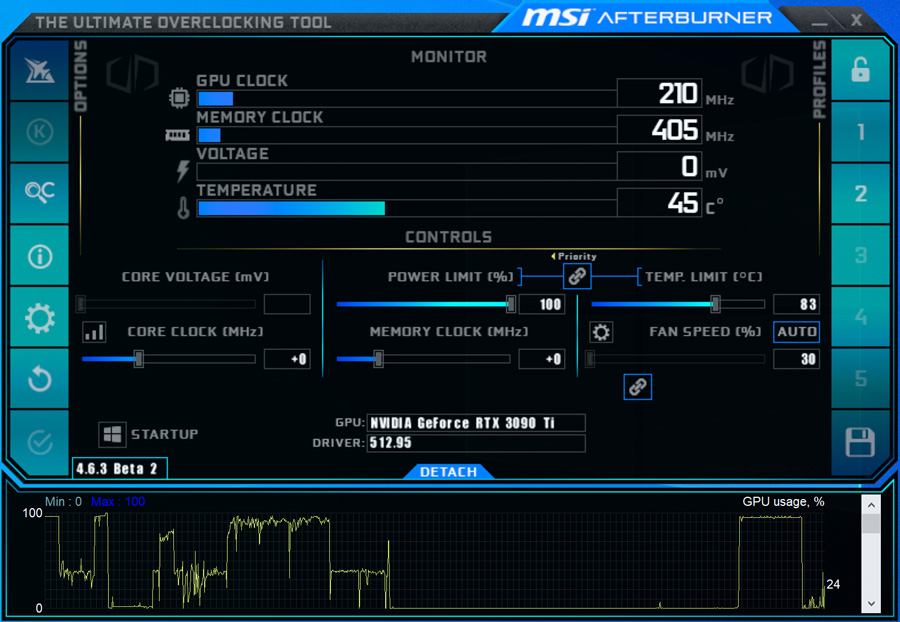
Task: Launch the OC Scanner tool
Action: (x=39, y=193)
